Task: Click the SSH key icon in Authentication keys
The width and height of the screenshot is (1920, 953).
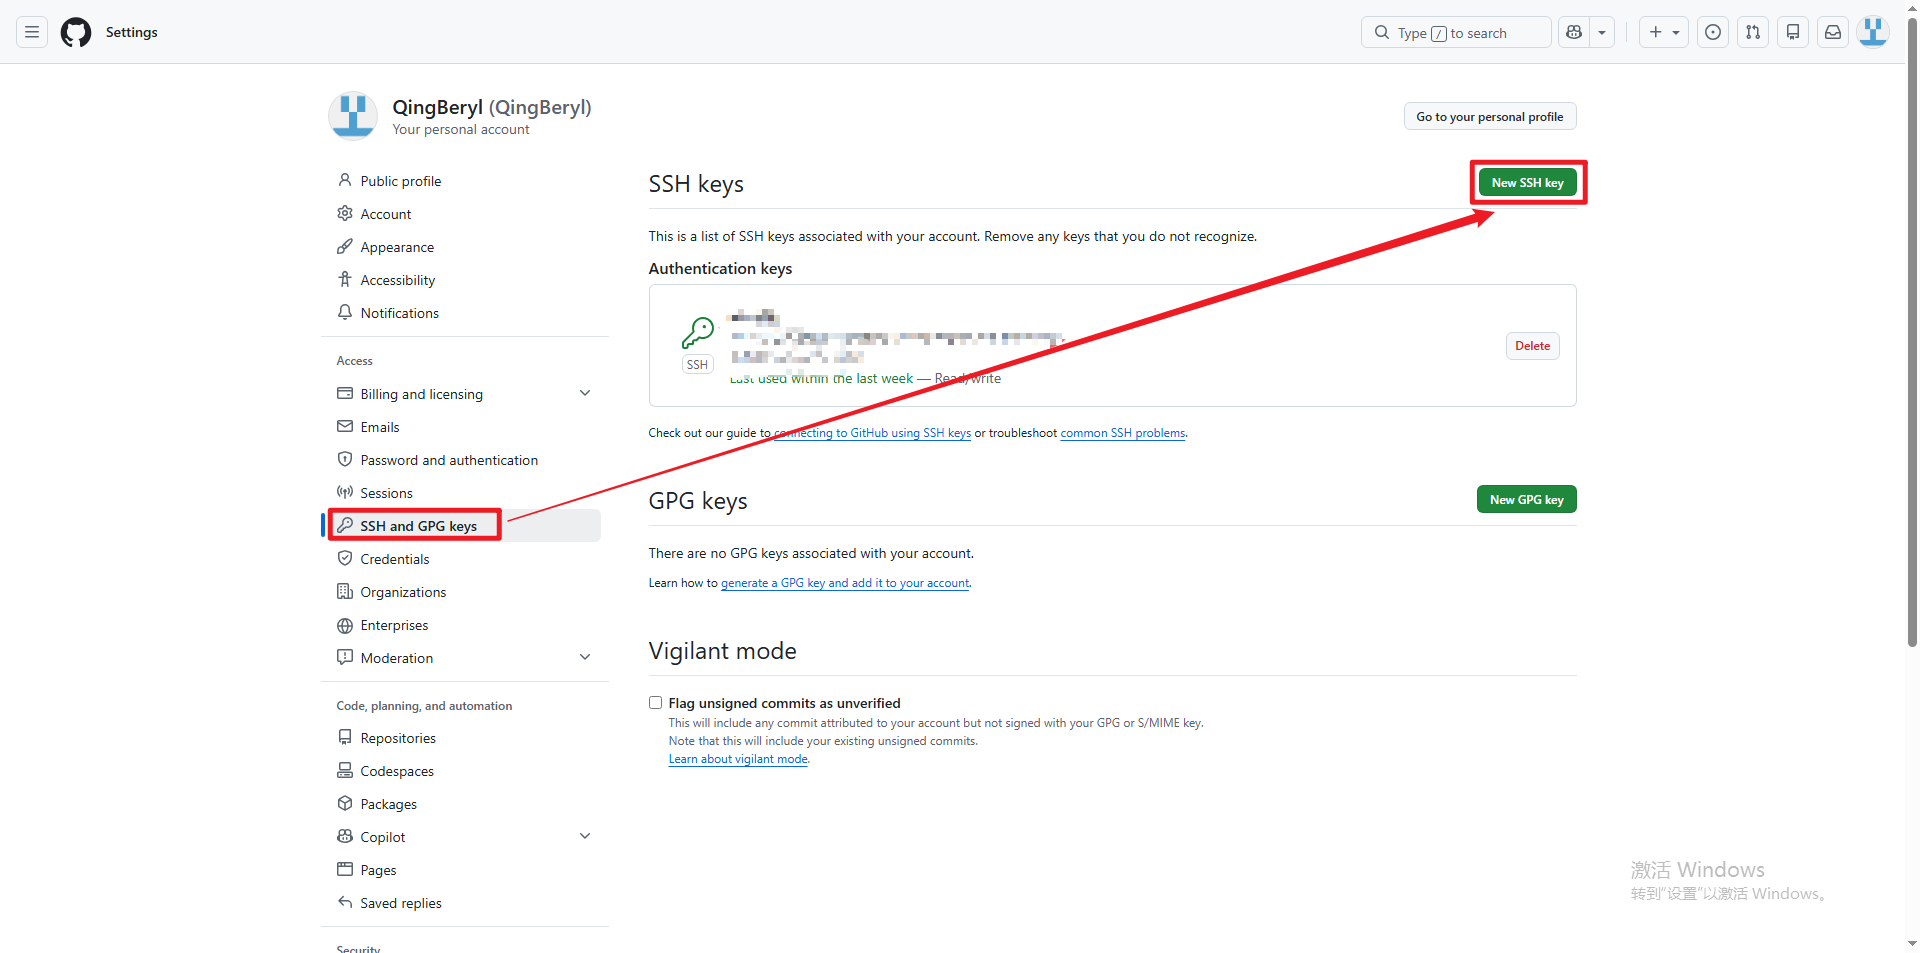Action: pyautogui.click(x=698, y=332)
